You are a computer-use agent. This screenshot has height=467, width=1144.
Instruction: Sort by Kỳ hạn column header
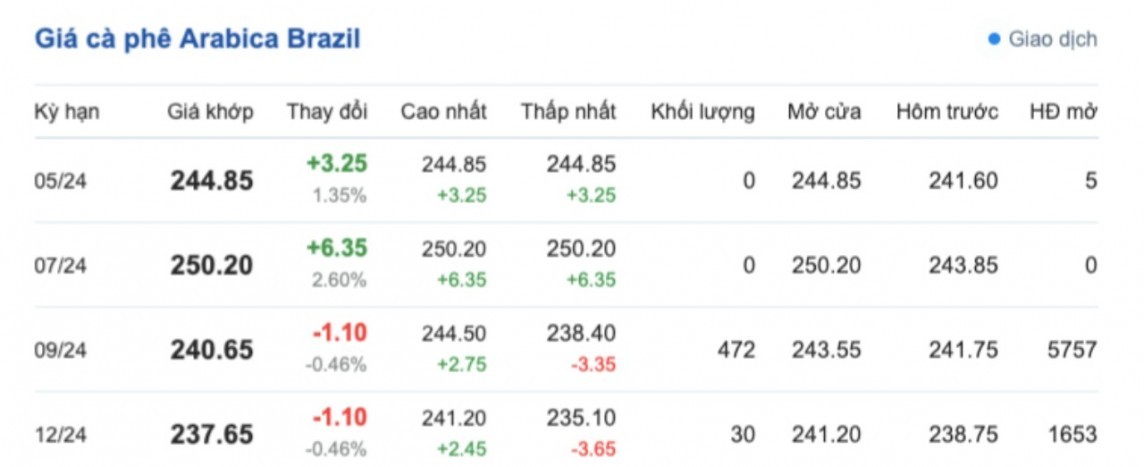(67, 111)
